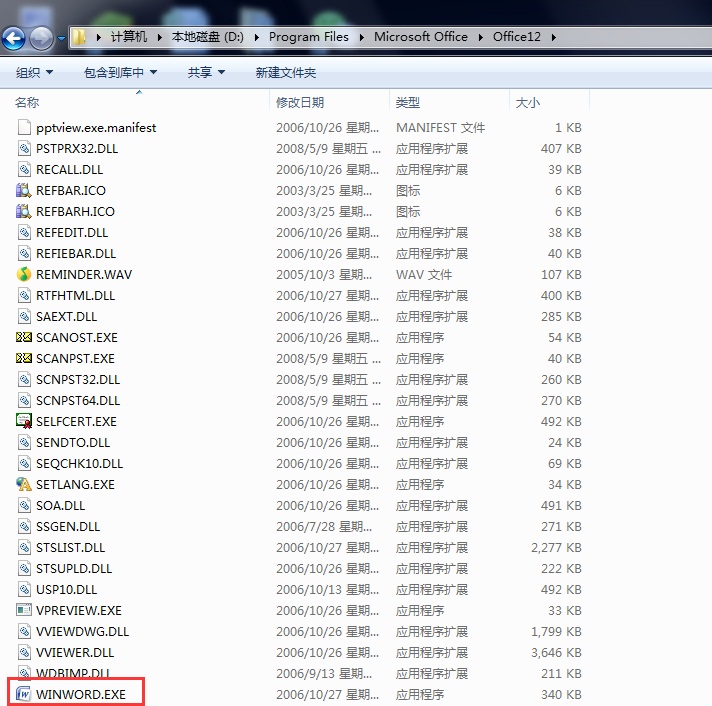Viewport: 712px width, 706px height.
Task: Click the folder icon in address bar
Action: pyautogui.click(x=79, y=37)
